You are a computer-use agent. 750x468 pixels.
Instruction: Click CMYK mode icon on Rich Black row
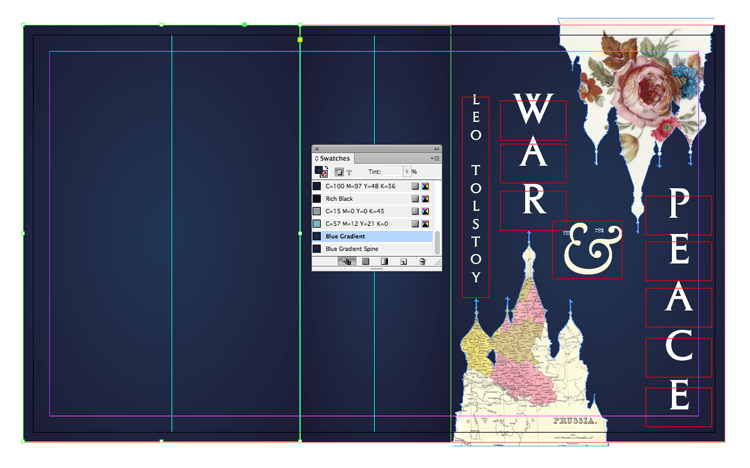425,199
